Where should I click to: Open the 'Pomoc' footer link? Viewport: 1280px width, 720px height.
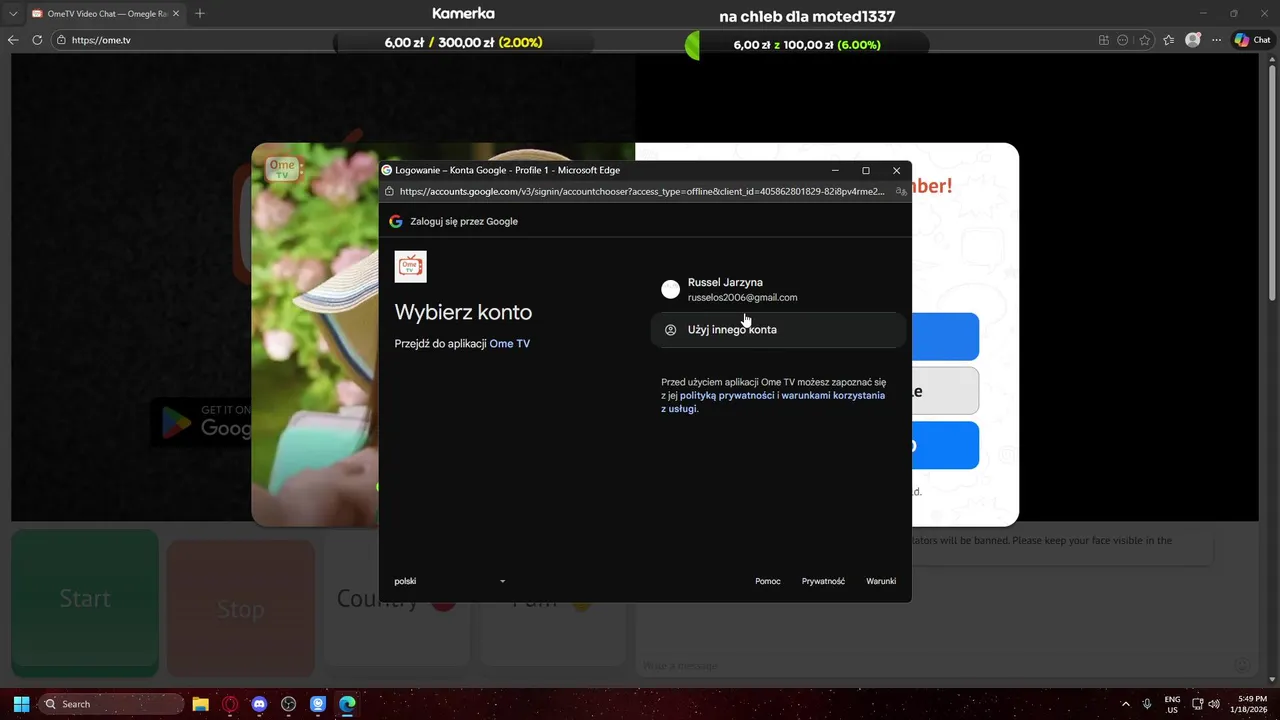[768, 581]
